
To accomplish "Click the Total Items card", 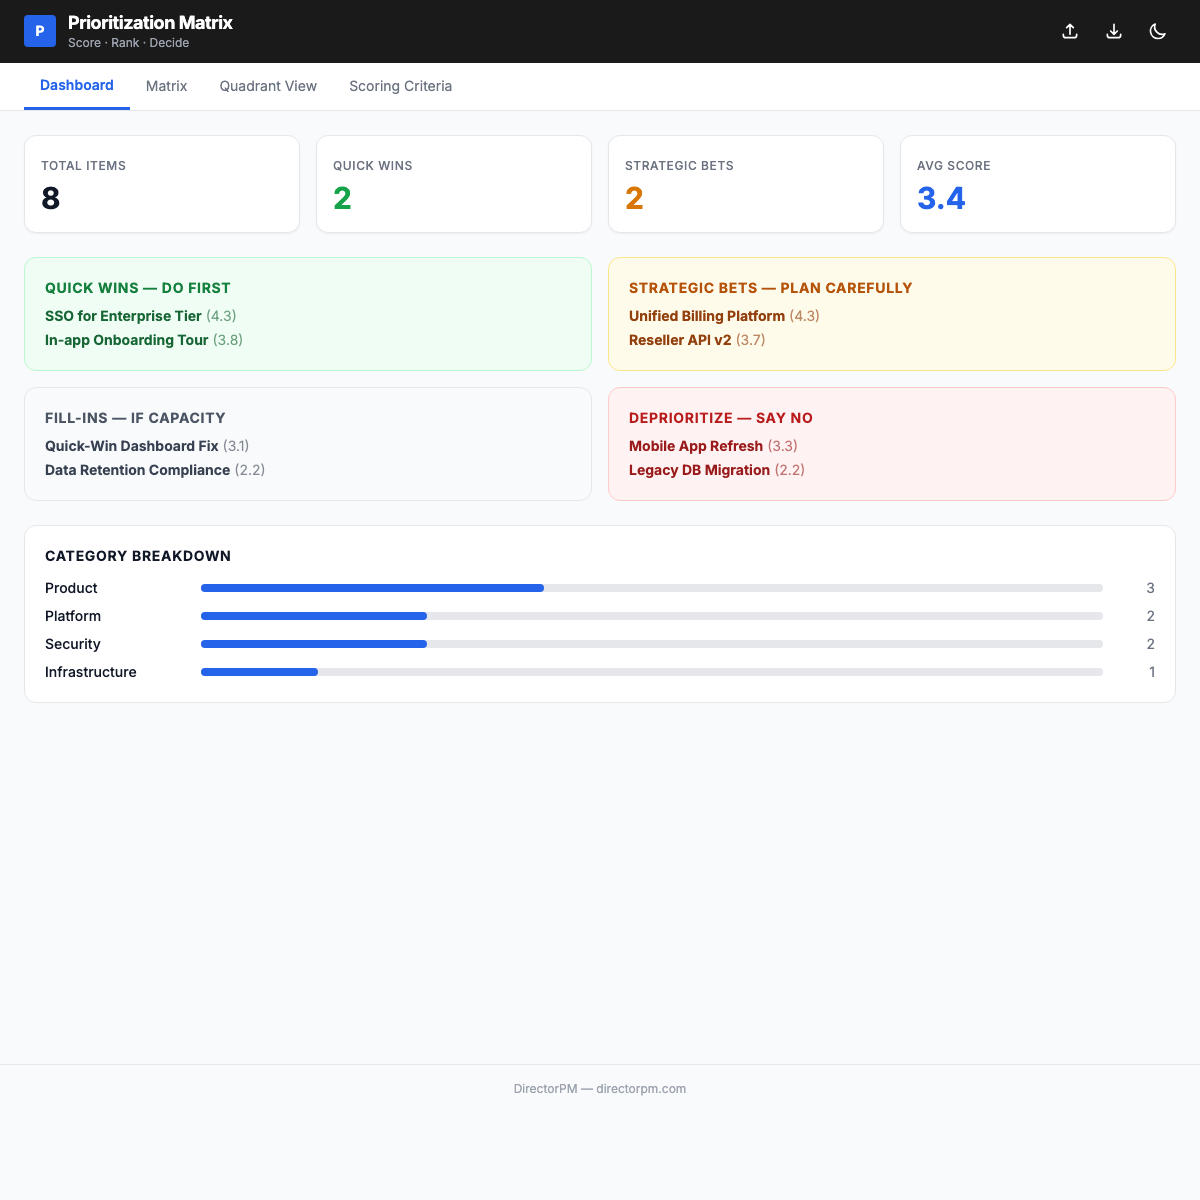I will tap(162, 184).
